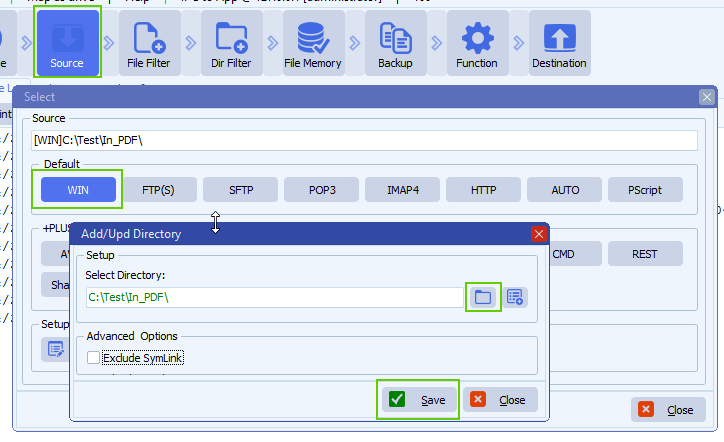
Task: Click the X in the Select title bar
Action: coord(706,97)
